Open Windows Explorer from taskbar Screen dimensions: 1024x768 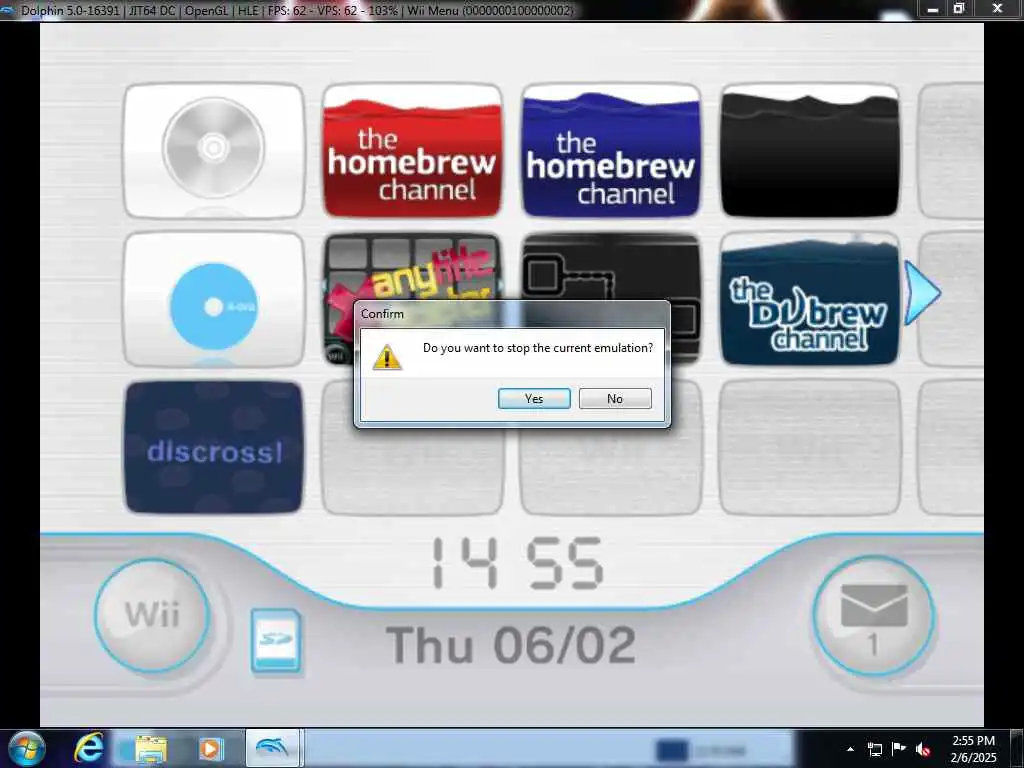(x=151, y=749)
